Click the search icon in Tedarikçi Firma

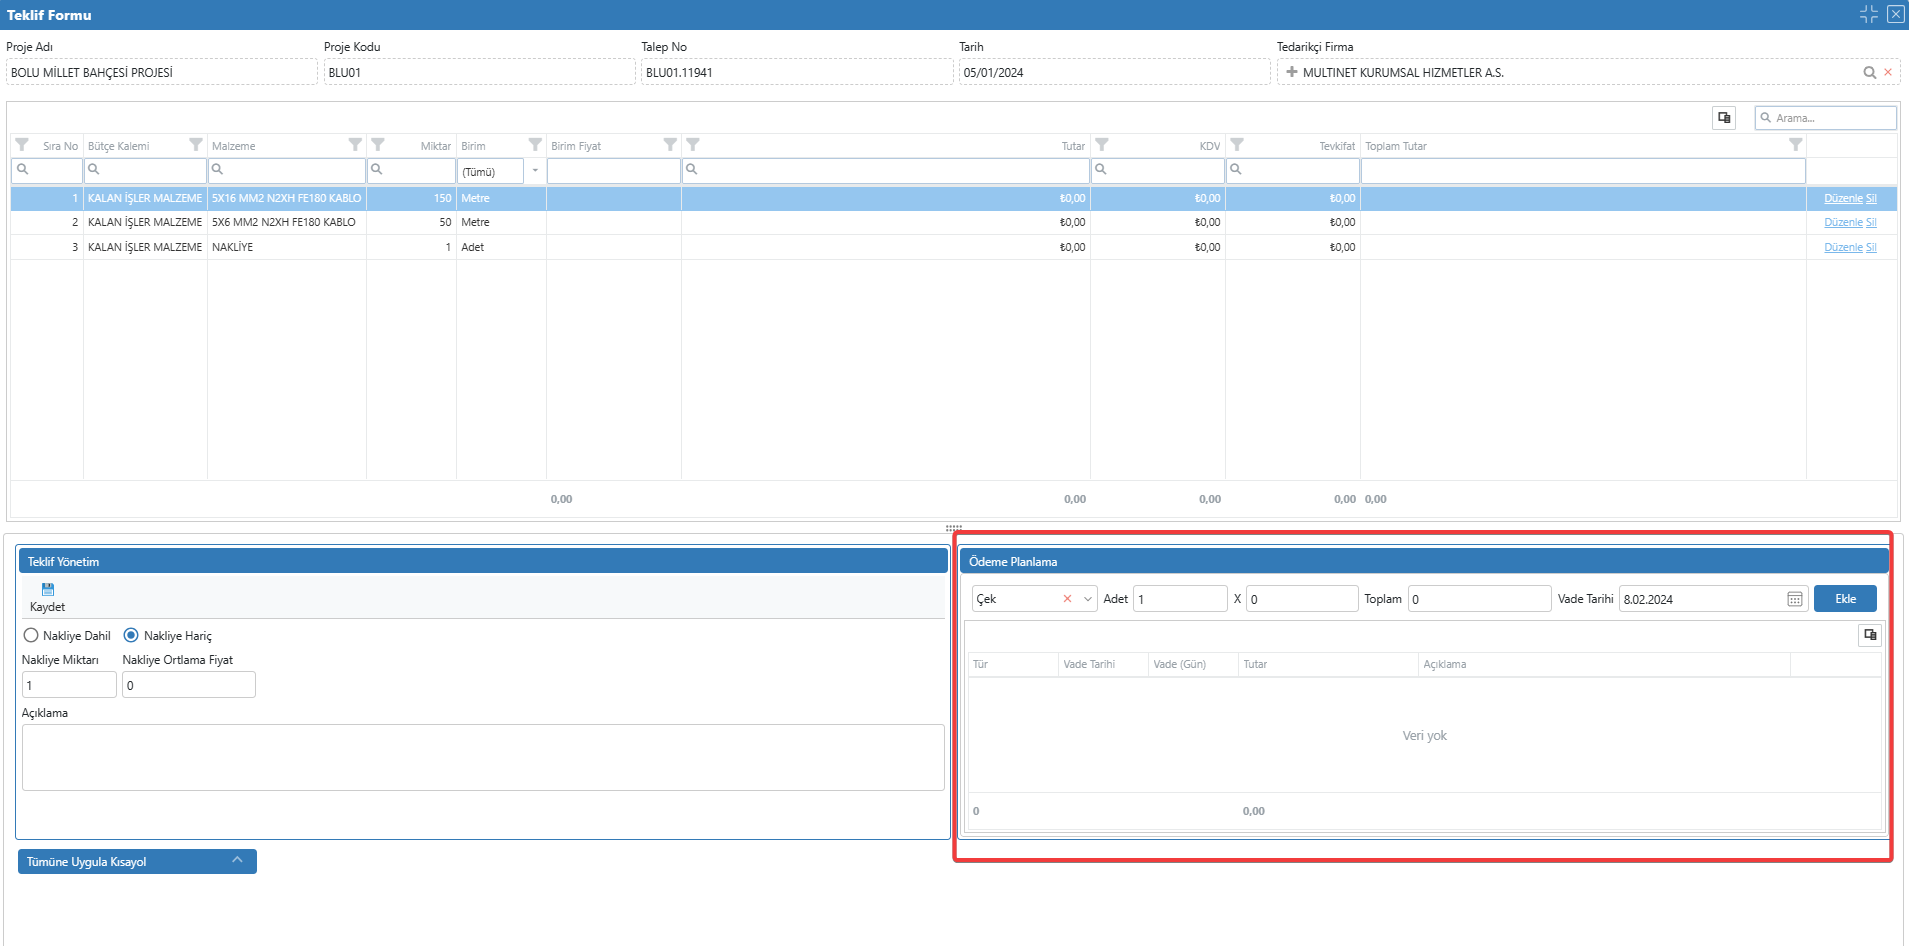point(1869,72)
